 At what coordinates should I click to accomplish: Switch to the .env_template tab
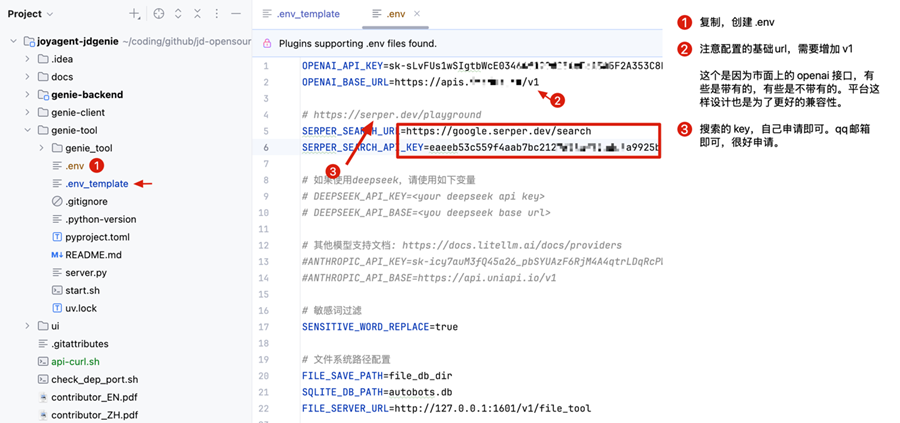click(x=301, y=14)
